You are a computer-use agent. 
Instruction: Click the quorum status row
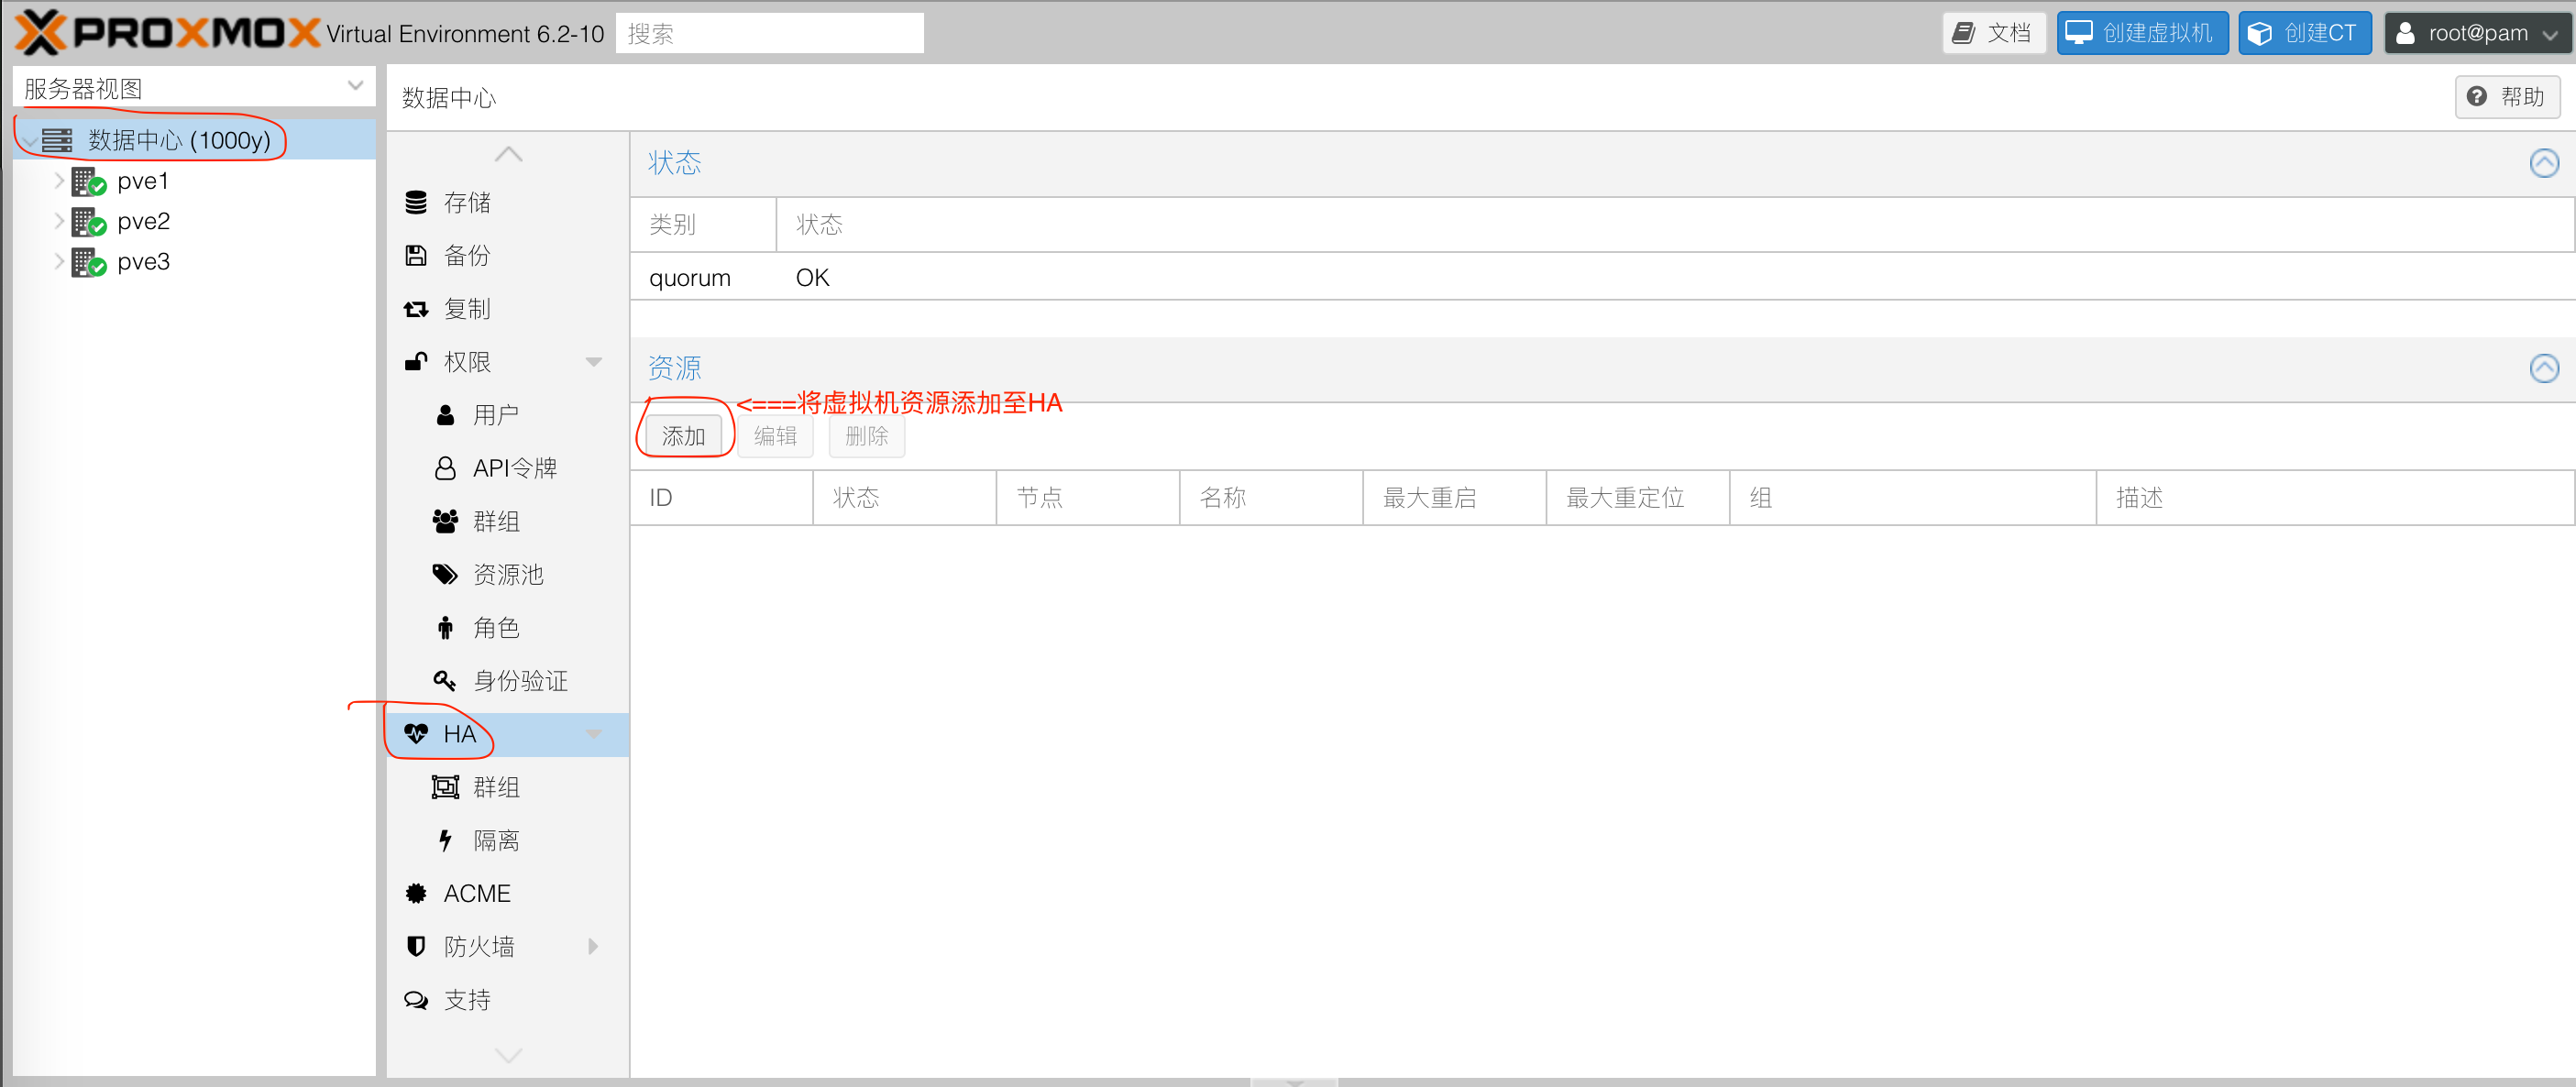[x=1602, y=277]
